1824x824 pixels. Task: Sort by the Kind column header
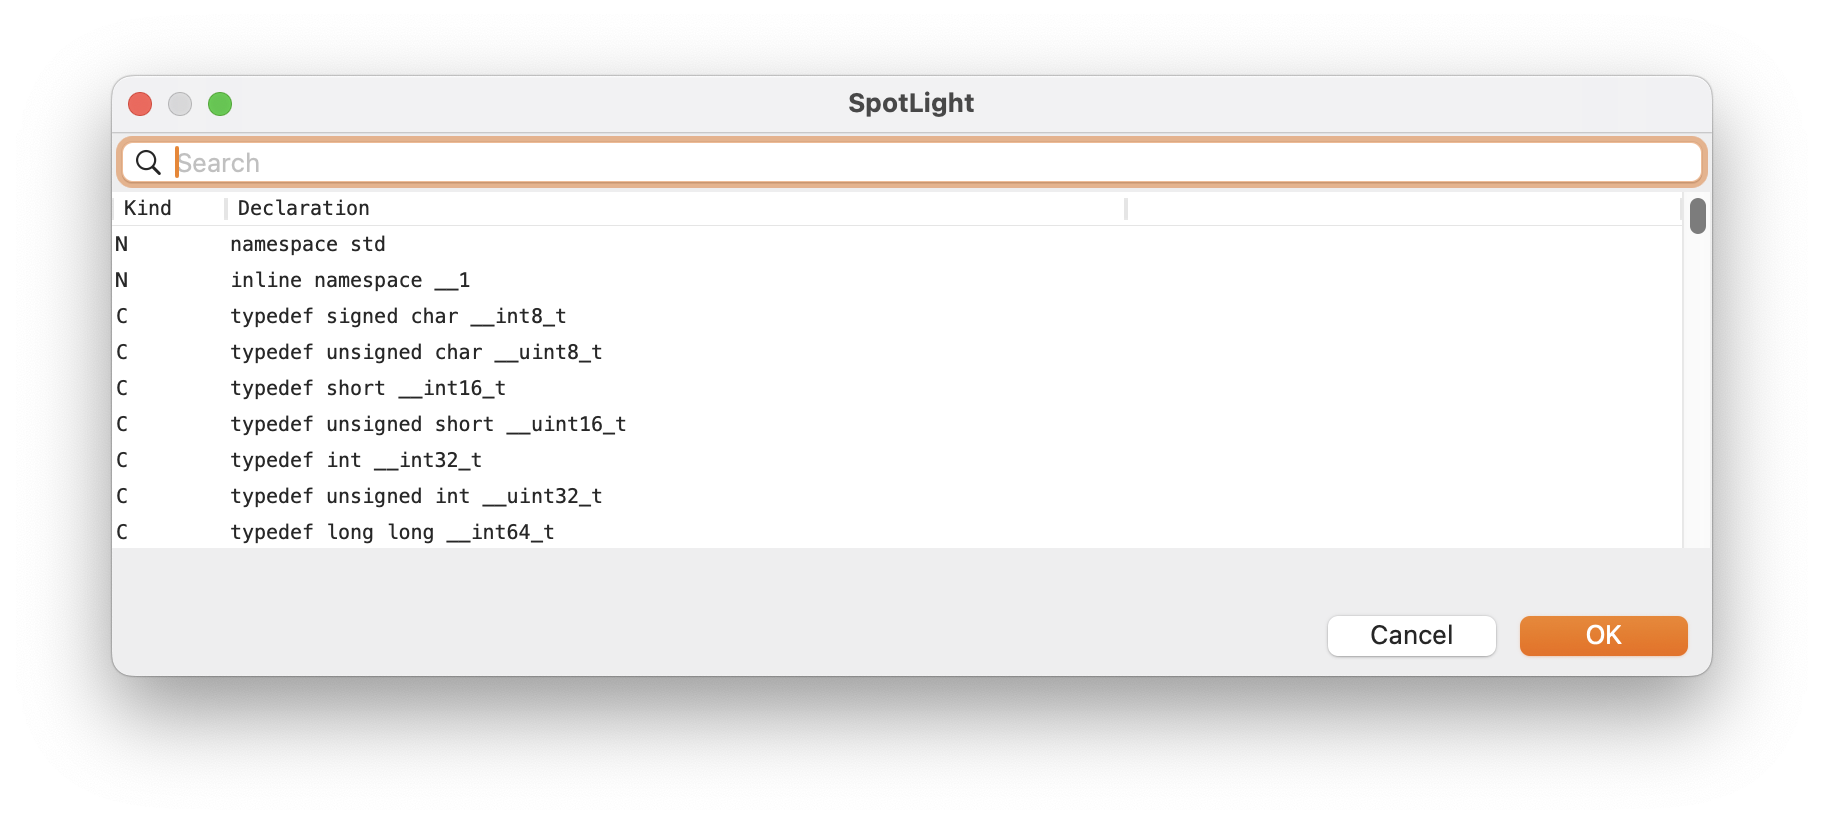click(x=168, y=208)
